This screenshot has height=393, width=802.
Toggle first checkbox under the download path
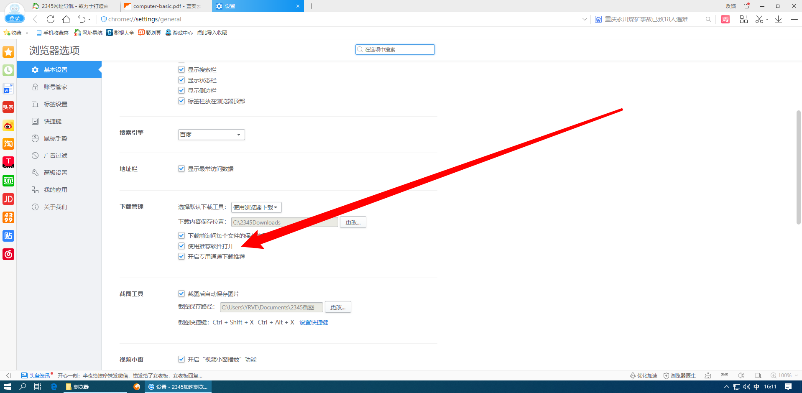(181, 235)
